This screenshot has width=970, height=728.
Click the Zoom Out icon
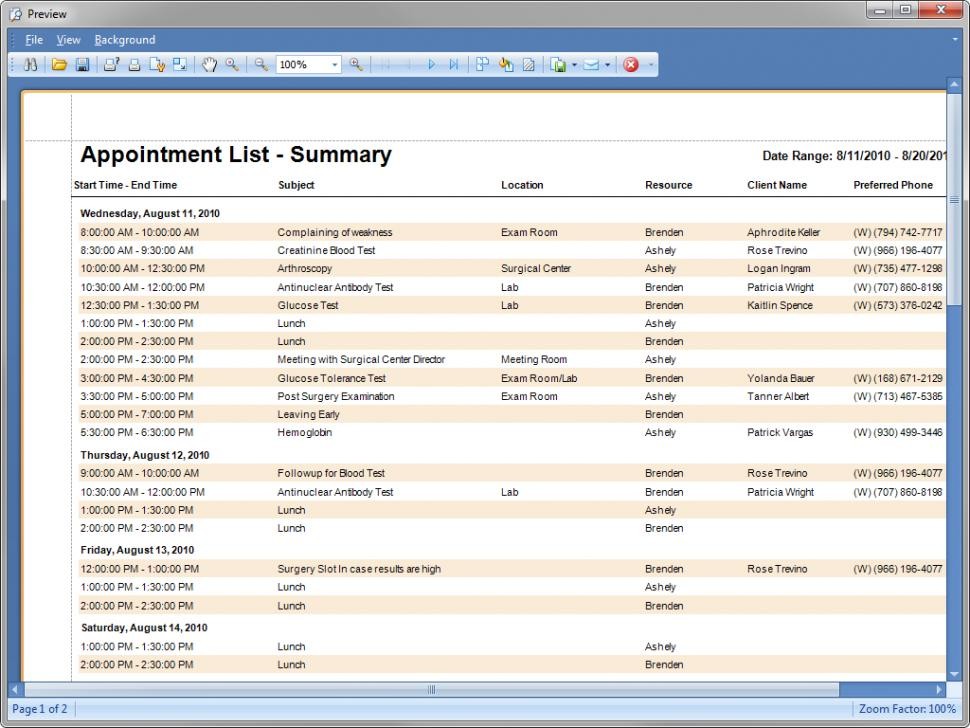(x=261, y=64)
